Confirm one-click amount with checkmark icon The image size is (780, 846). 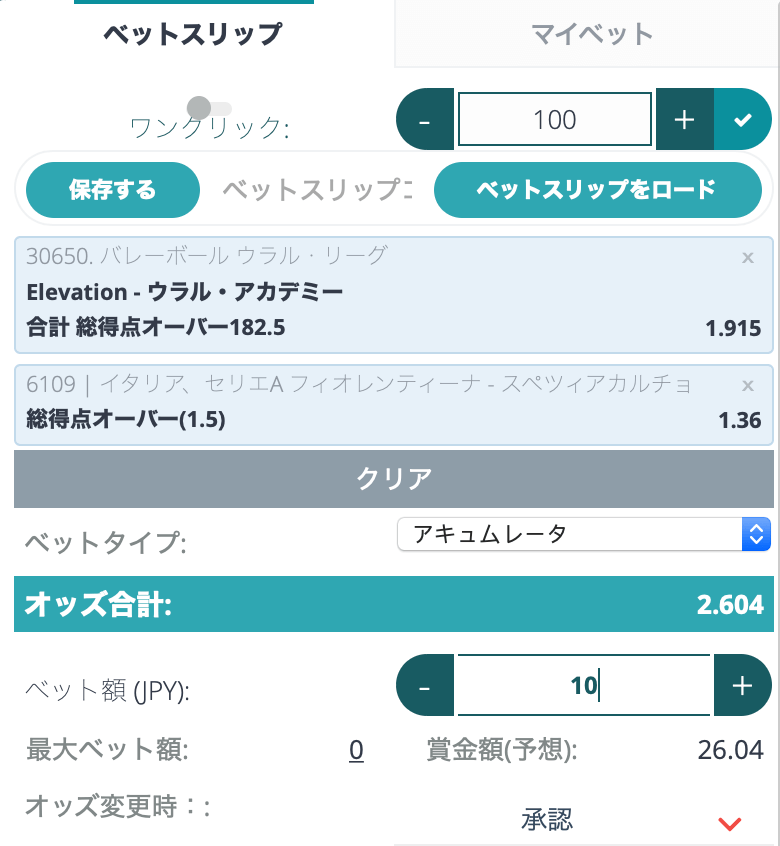coord(742,121)
